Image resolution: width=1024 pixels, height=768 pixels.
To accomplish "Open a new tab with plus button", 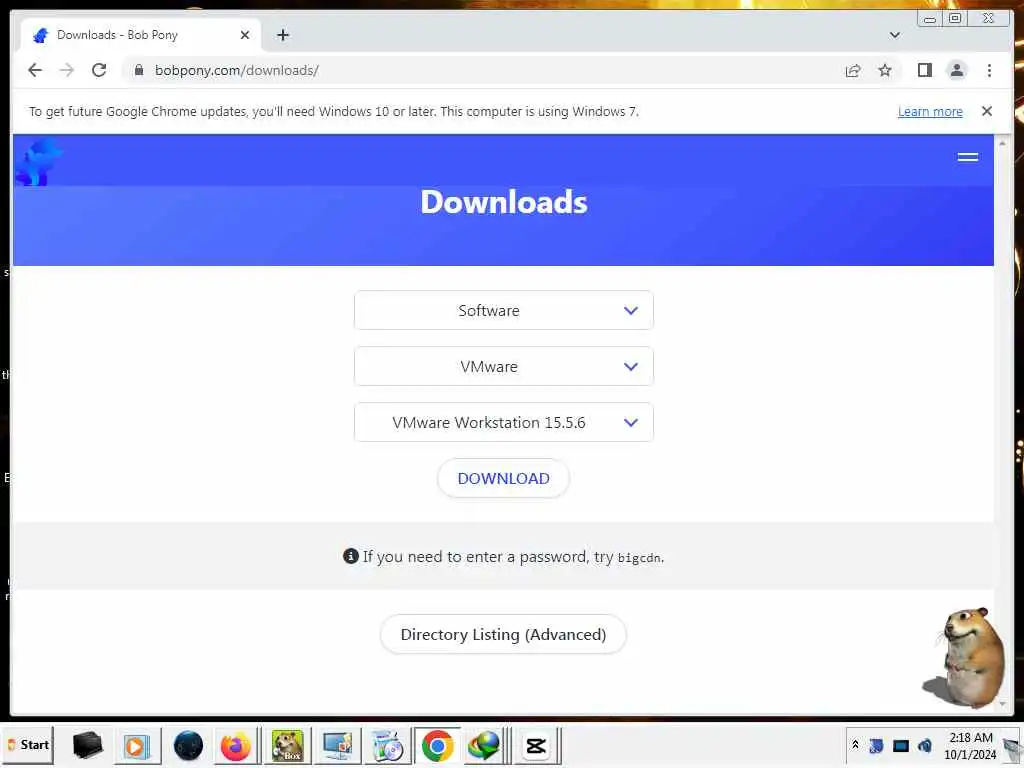I will (x=283, y=35).
